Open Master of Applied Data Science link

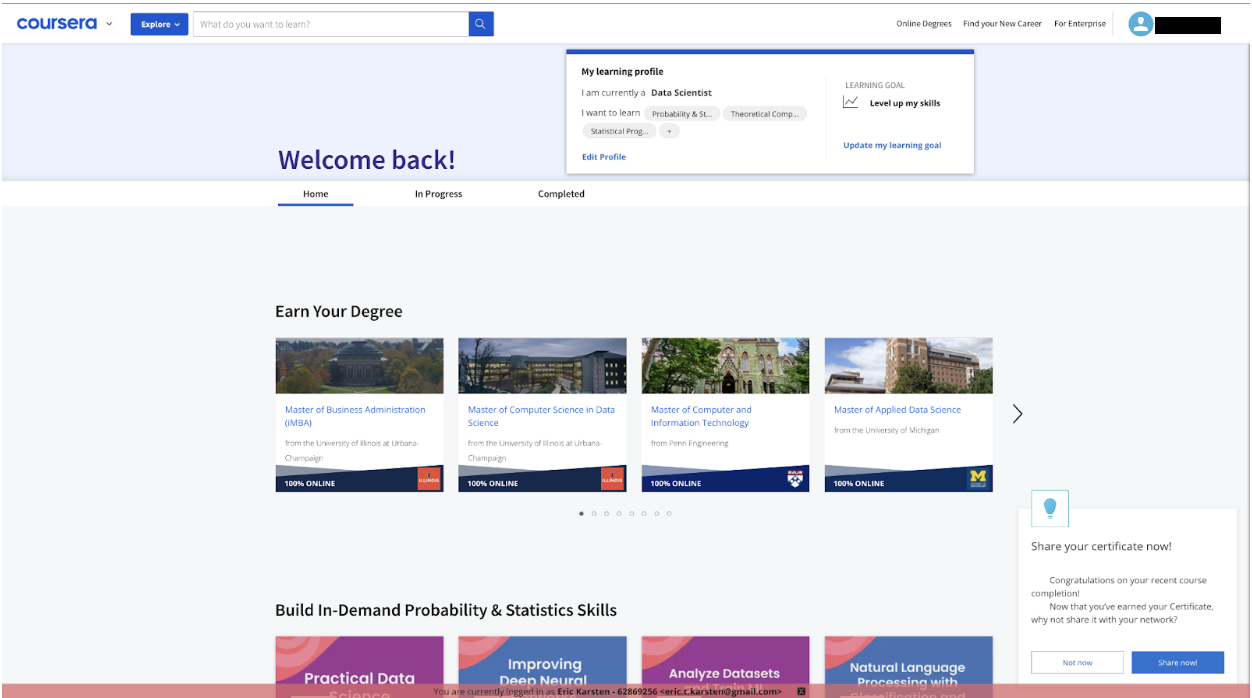click(x=897, y=410)
